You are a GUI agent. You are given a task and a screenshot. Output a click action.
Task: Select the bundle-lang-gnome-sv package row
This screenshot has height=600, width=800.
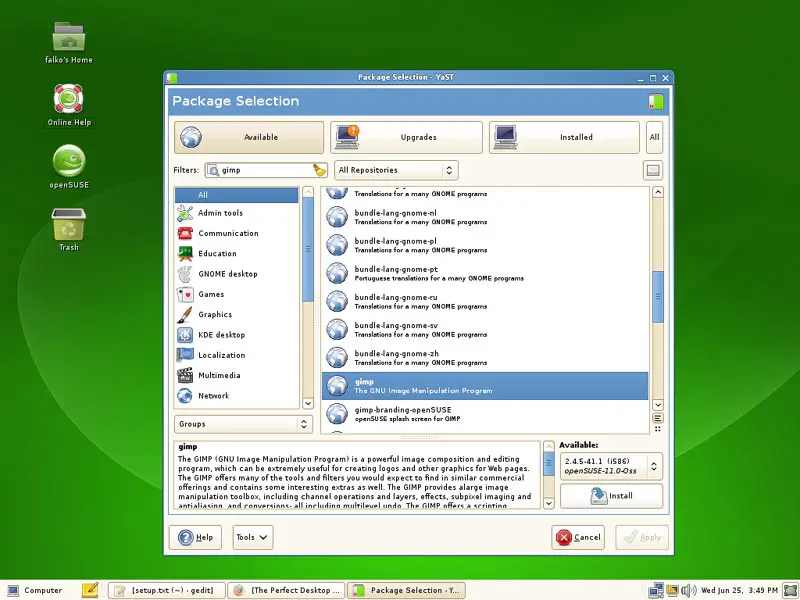tap(485, 330)
